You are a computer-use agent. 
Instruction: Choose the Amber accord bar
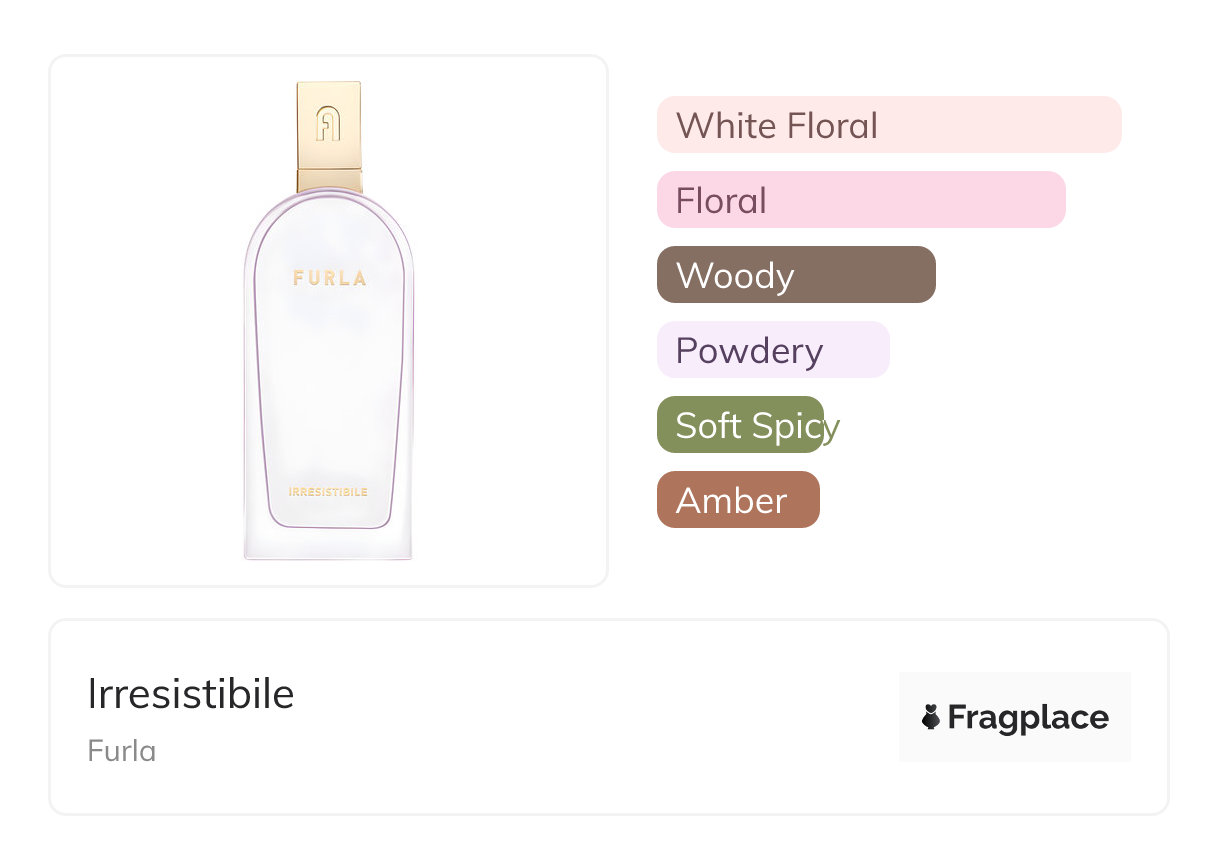[x=737, y=500]
